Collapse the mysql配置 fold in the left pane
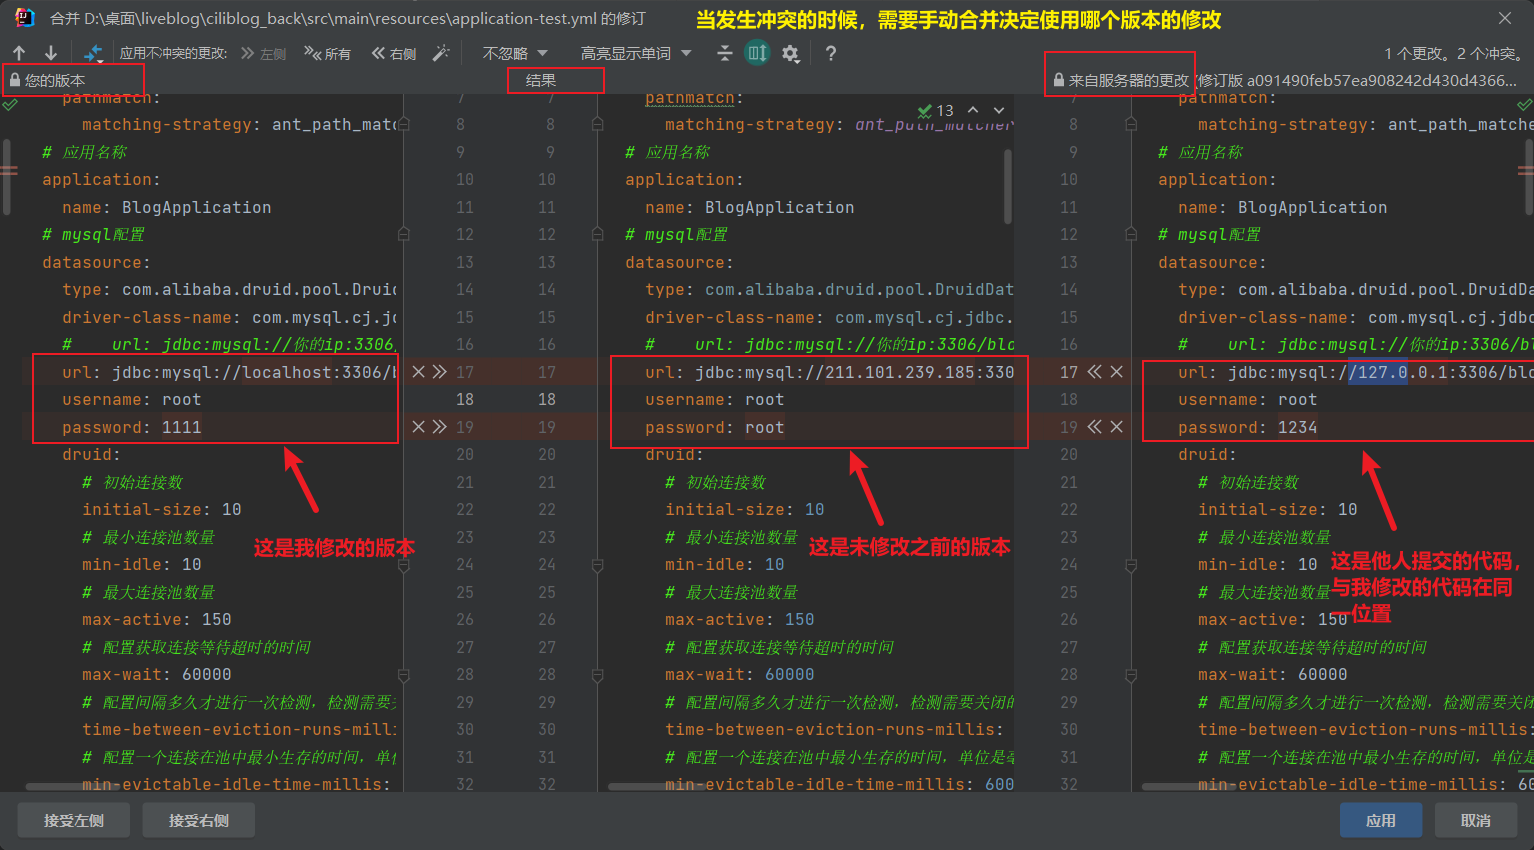The width and height of the screenshot is (1534, 850). coord(404,235)
